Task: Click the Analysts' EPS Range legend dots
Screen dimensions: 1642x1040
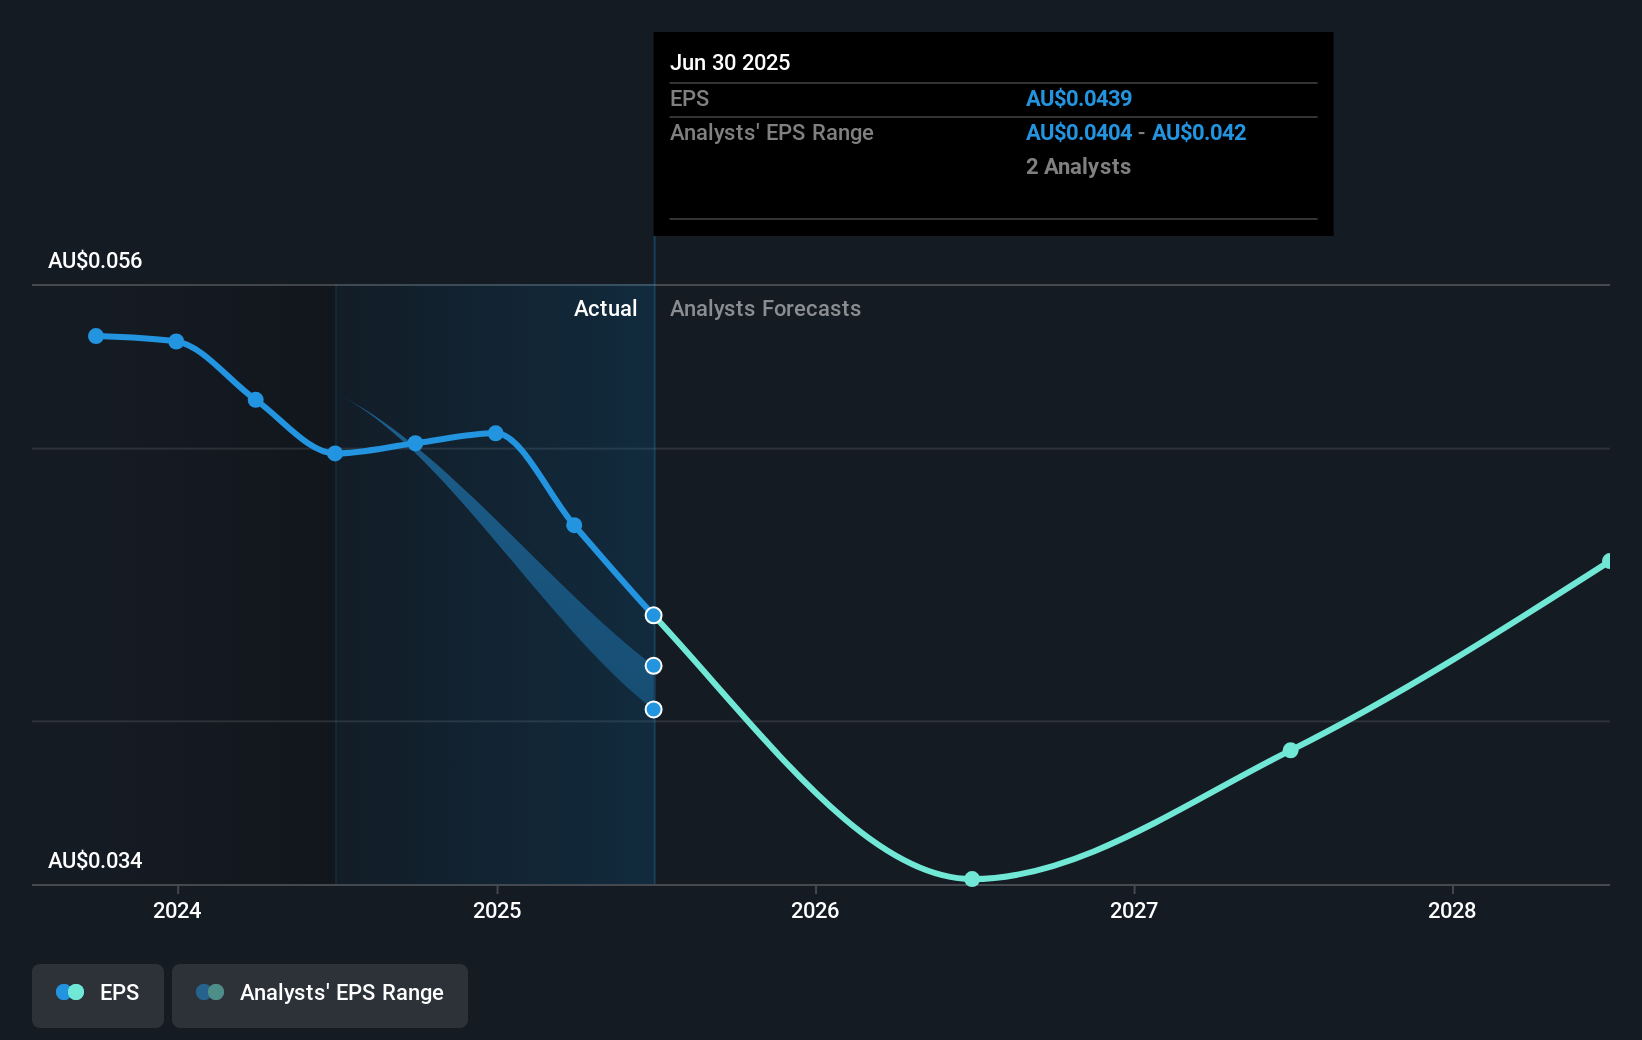Action: (x=209, y=992)
